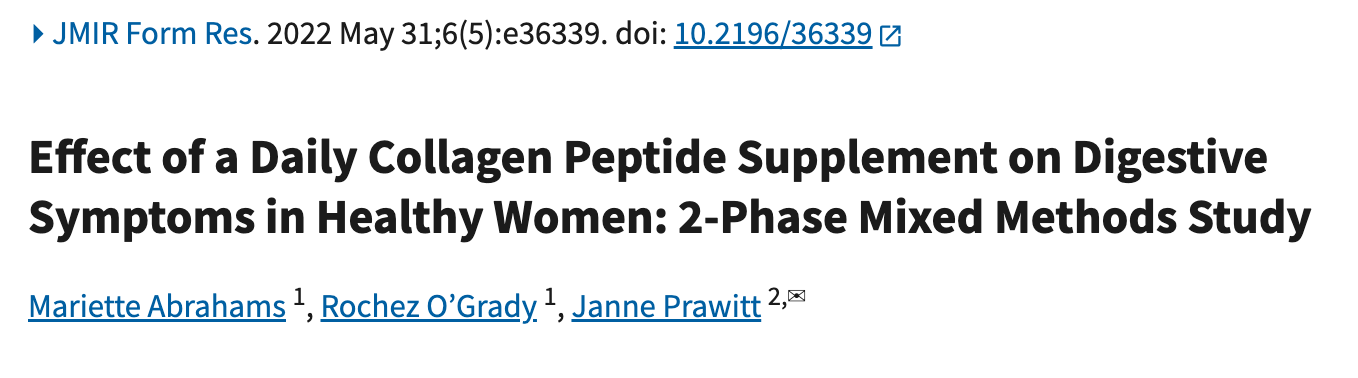Open the JMIR Form Res journal link
The height and width of the screenshot is (378, 1358).
click(154, 35)
